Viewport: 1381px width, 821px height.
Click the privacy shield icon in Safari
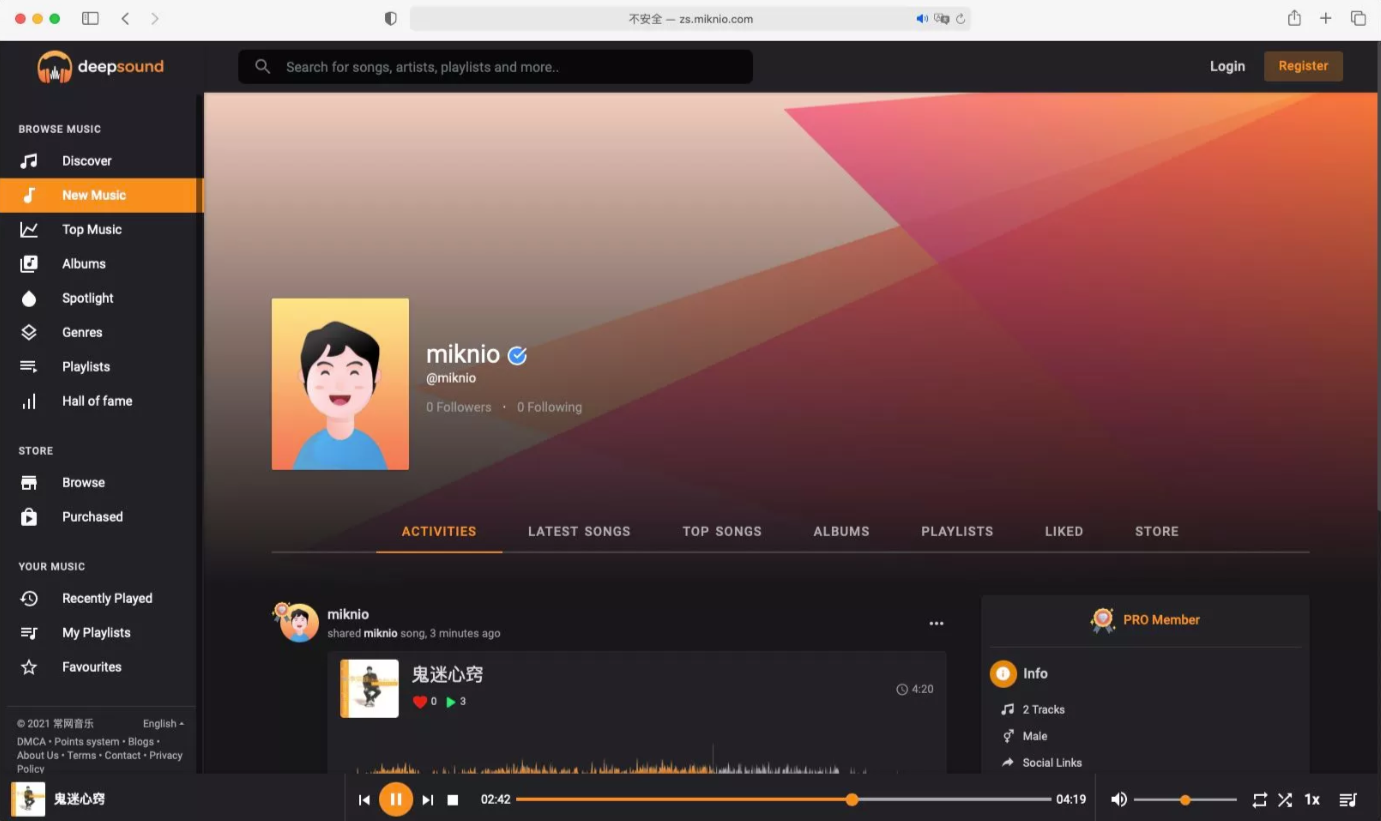coord(391,19)
